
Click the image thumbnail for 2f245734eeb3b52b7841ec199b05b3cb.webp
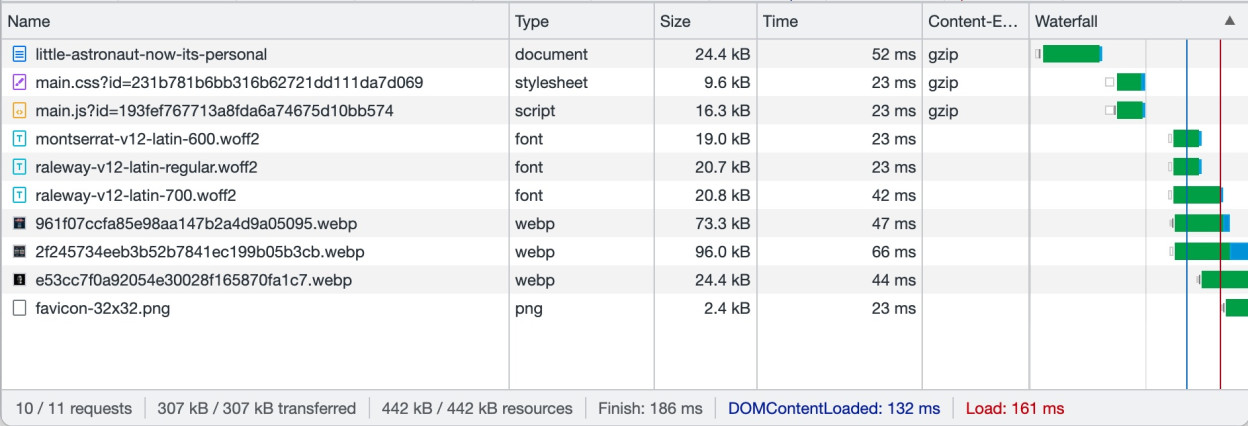(19, 252)
